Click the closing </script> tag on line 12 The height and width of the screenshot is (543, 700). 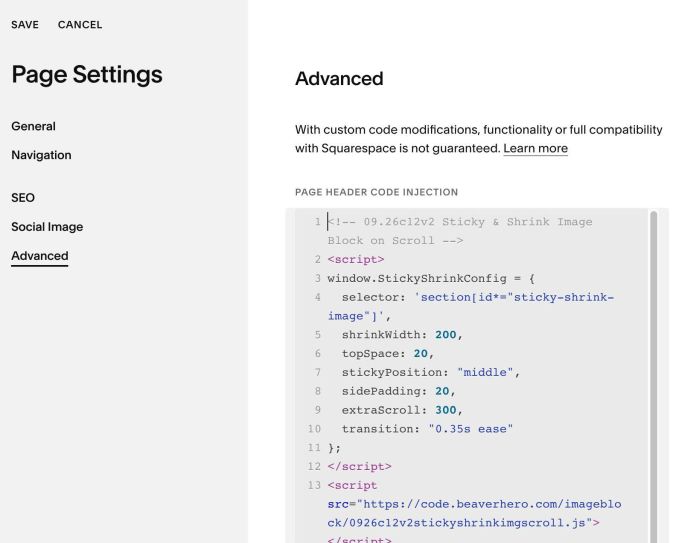click(x=359, y=467)
